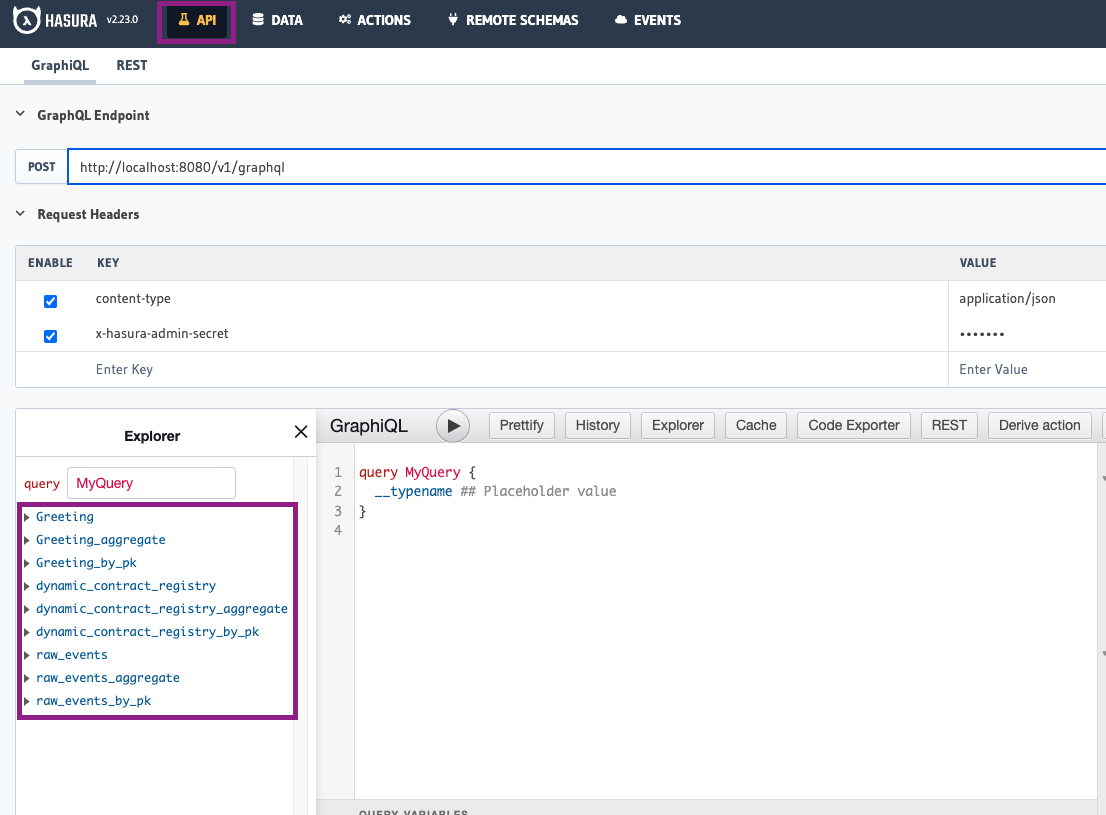Viewport: 1106px width, 815px height.
Task: Open Remote Schemas plug icon
Action: 453,20
